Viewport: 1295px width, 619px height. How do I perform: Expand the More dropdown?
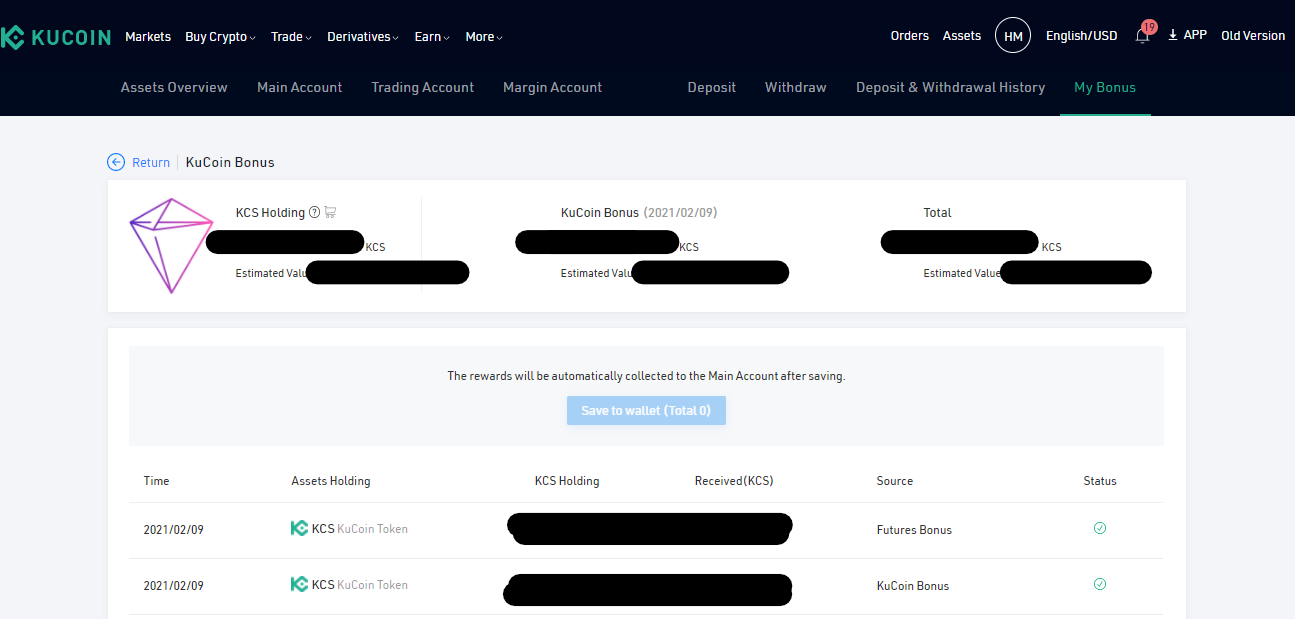484,37
